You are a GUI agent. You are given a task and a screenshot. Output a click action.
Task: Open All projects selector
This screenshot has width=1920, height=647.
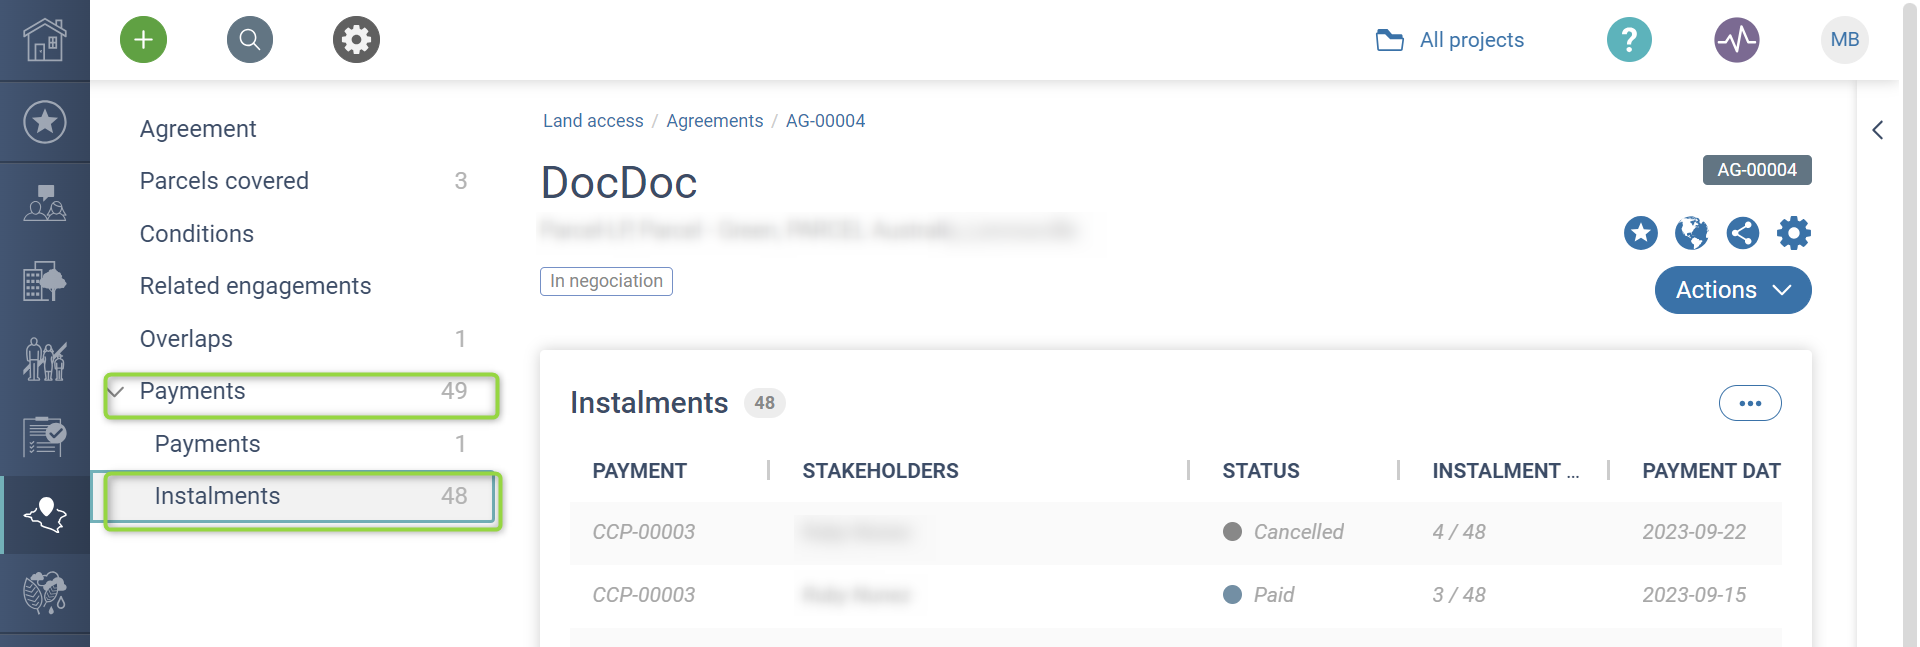(x=1451, y=40)
